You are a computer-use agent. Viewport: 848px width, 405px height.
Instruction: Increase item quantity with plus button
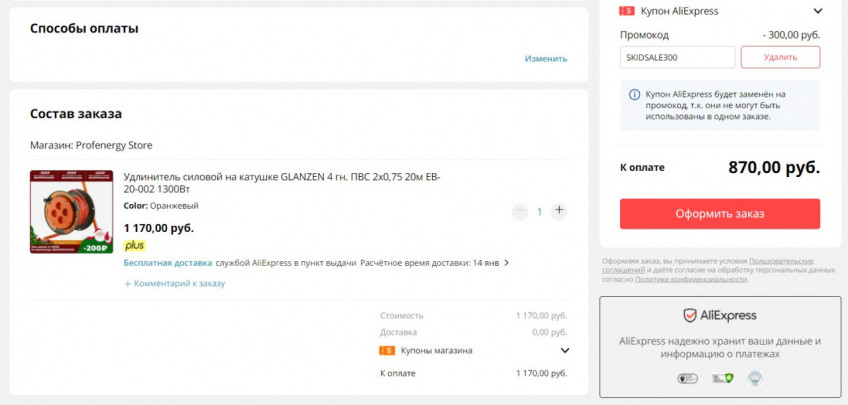pyautogui.click(x=559, y=211)
